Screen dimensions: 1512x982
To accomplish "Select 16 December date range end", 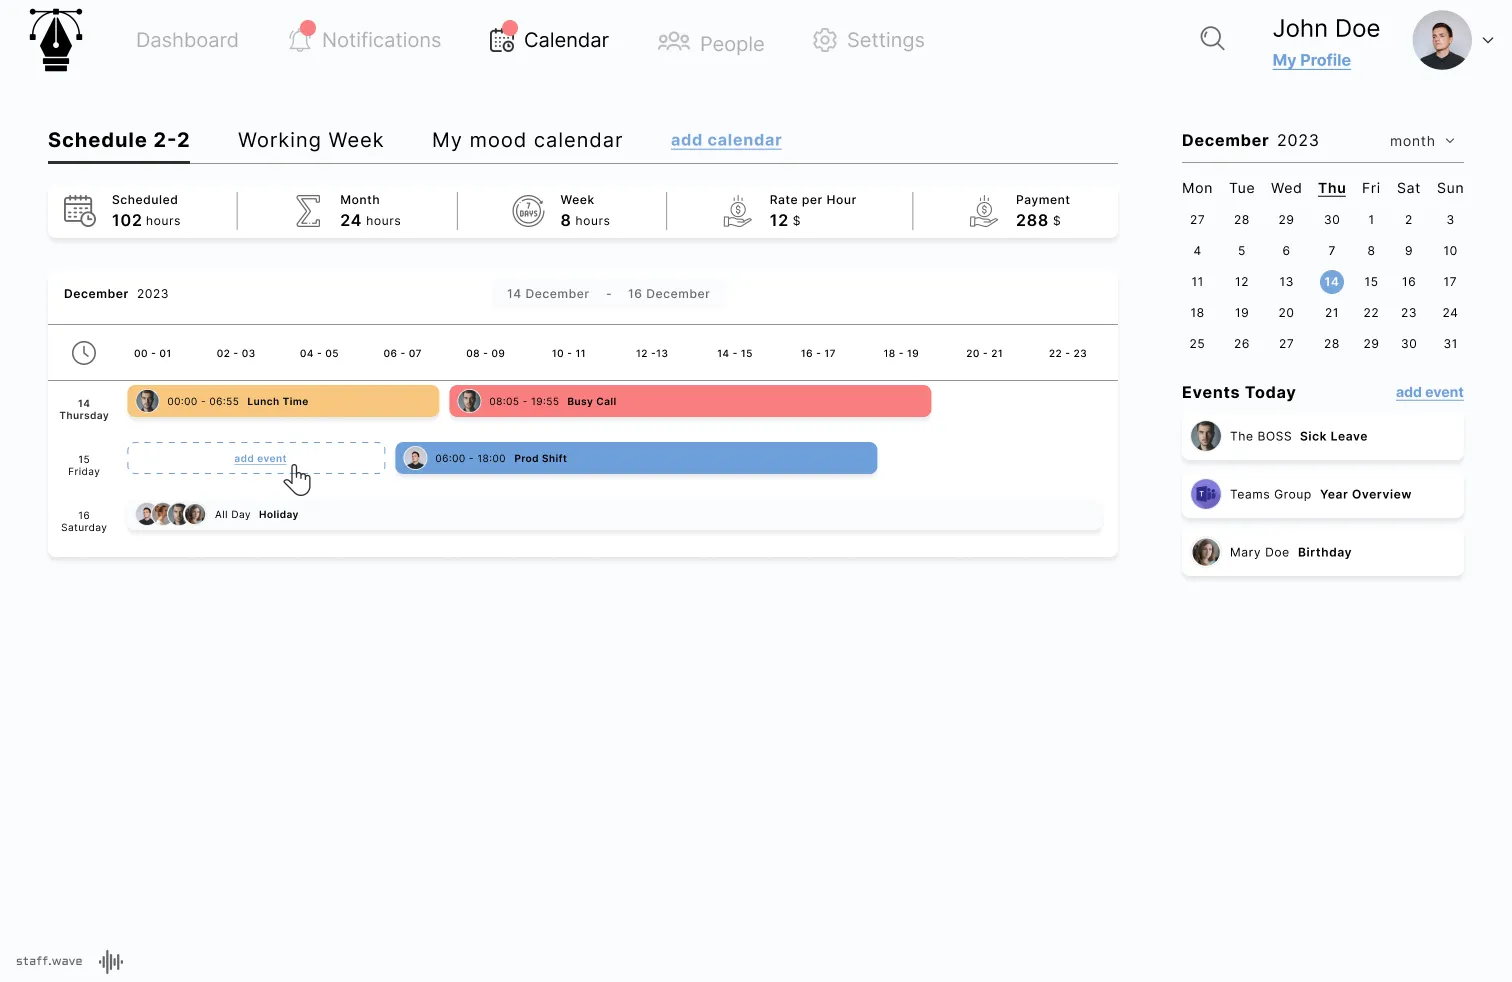I will click(x=669, y=294).
